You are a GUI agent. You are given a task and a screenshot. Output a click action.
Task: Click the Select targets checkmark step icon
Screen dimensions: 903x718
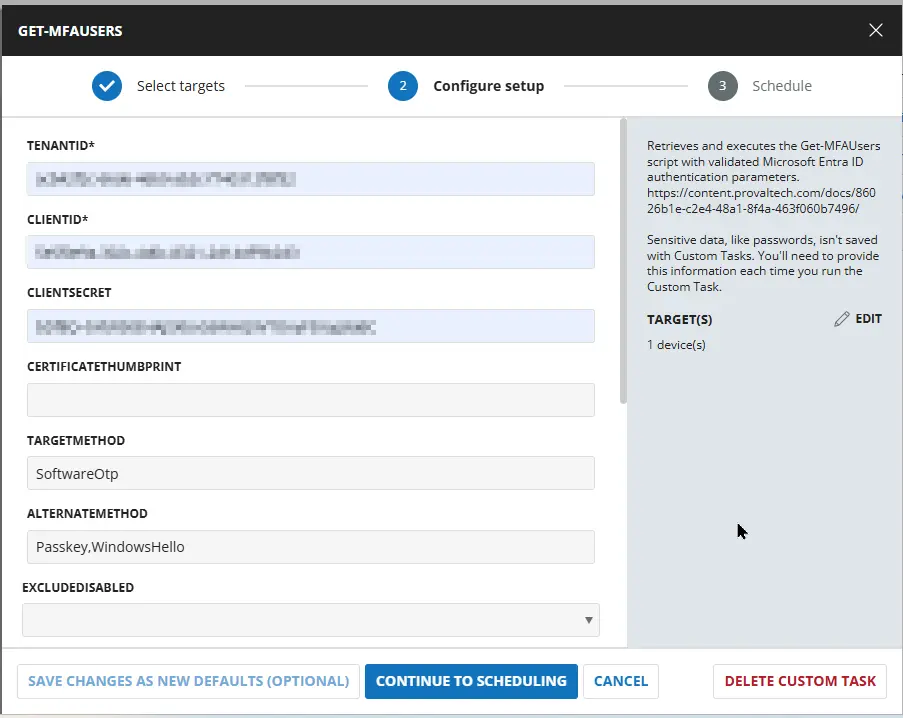pyautogui.click(x=107, y=86)
